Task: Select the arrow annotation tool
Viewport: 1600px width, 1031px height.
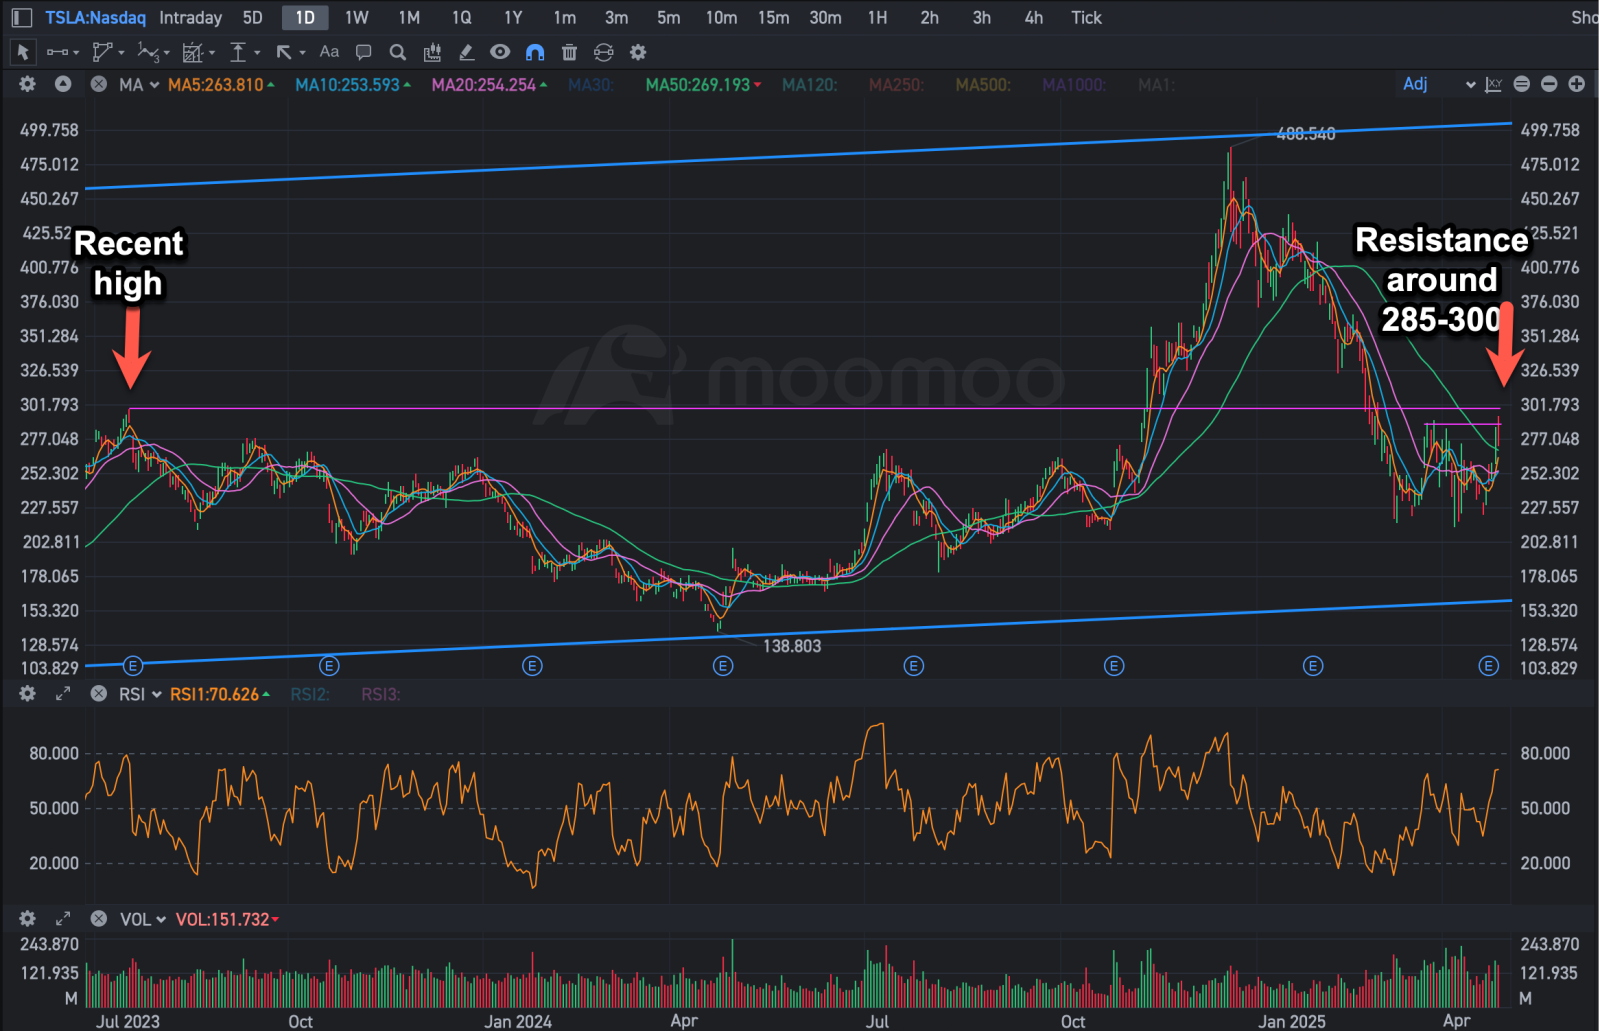Action: pyautogui.click(x=284, y=52)
